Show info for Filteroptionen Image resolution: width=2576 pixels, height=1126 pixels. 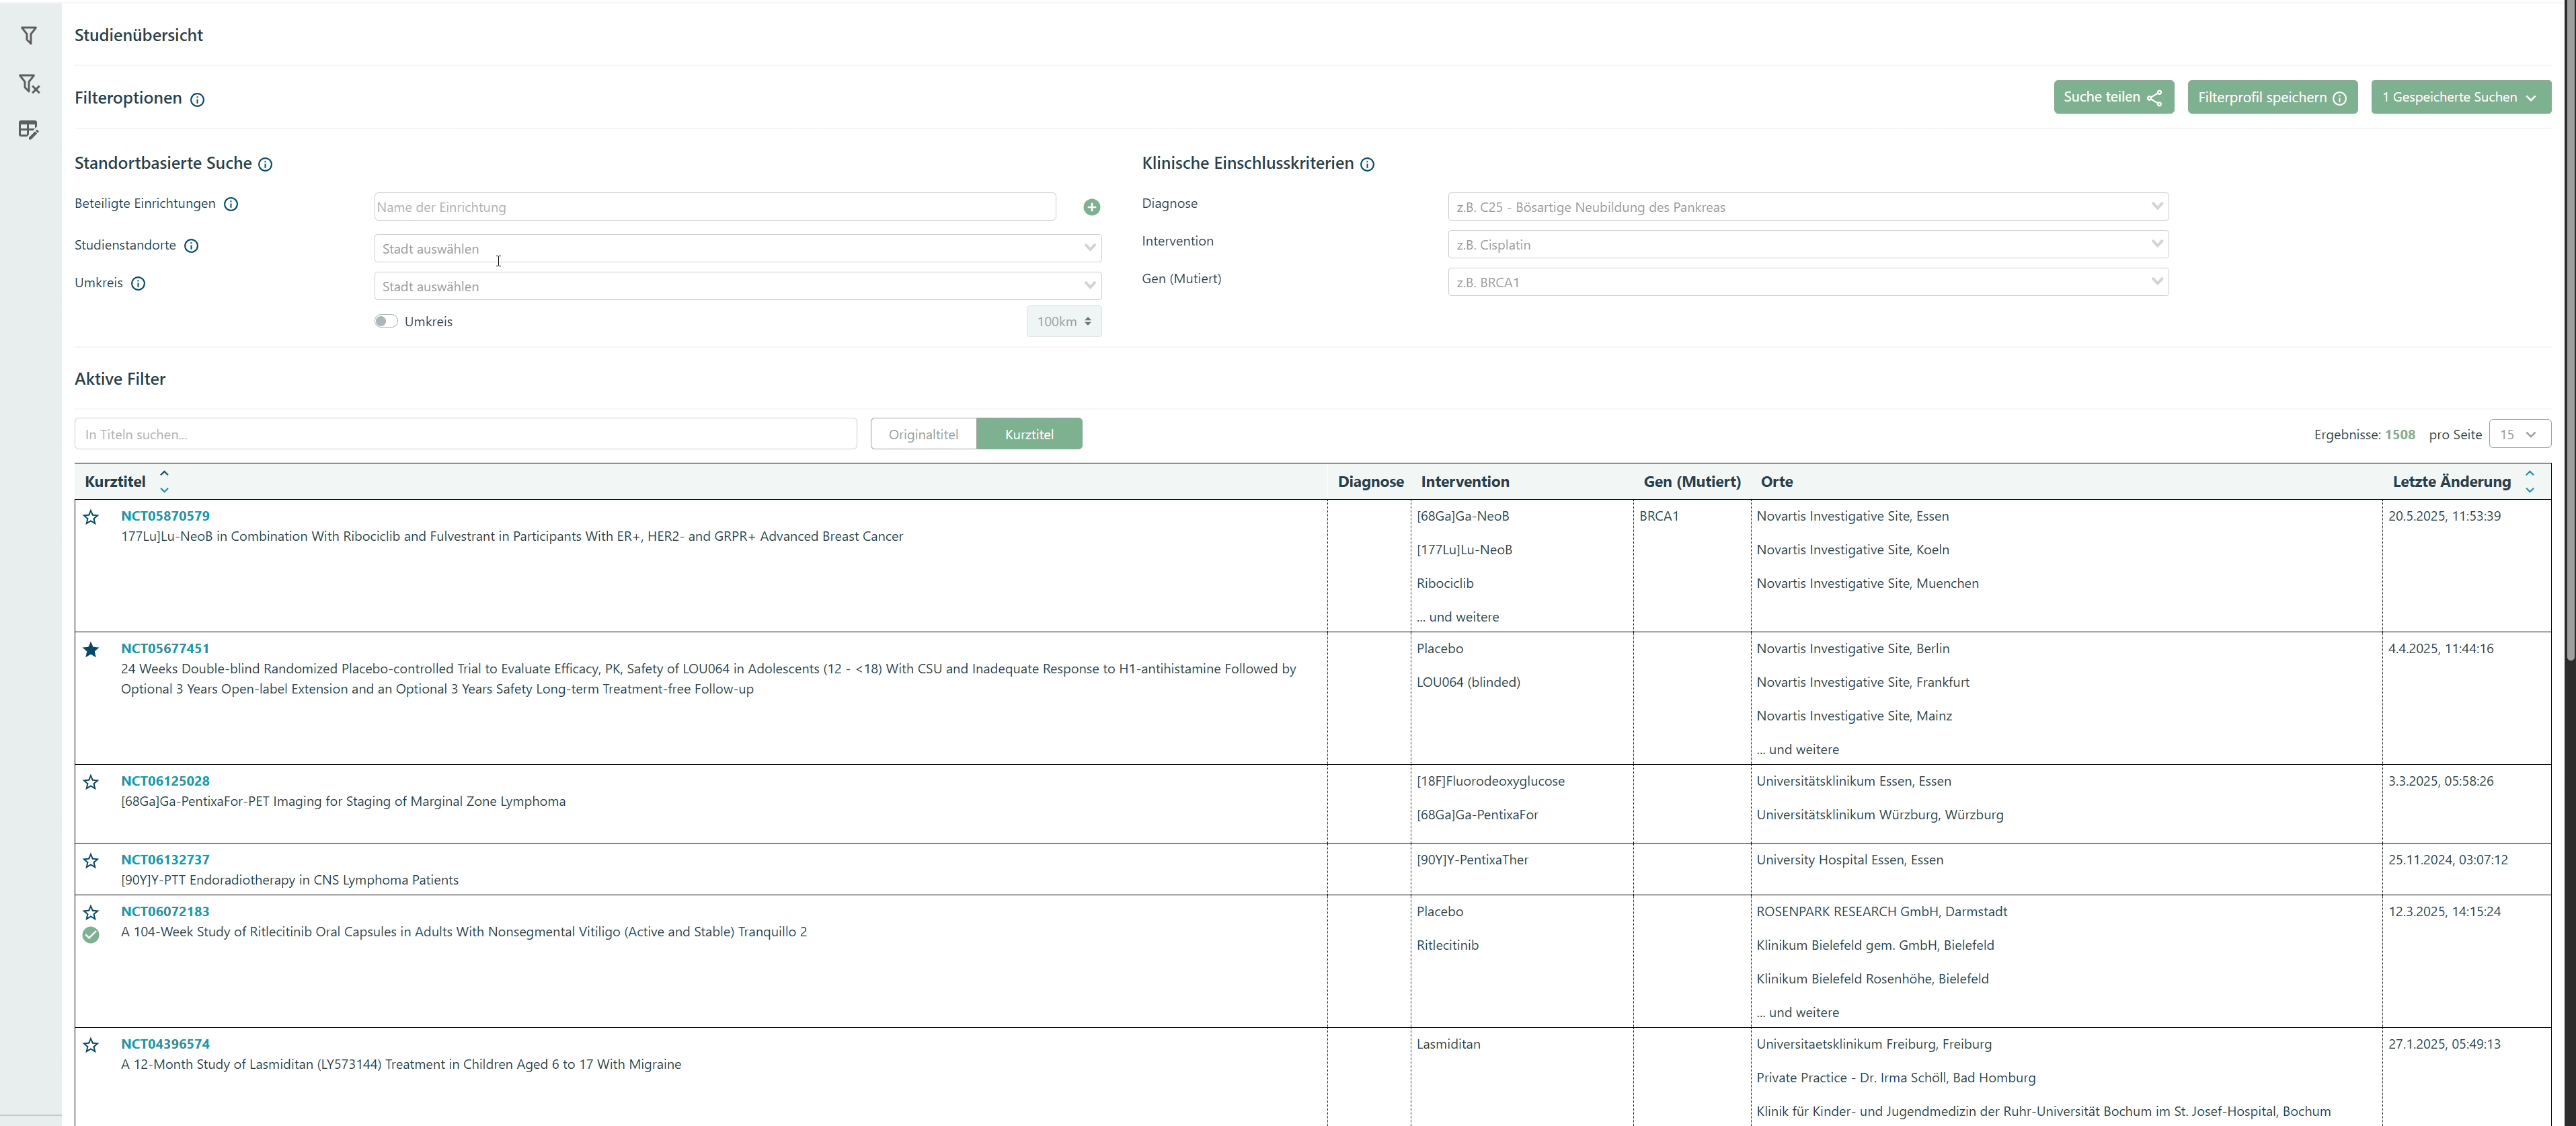197,99
